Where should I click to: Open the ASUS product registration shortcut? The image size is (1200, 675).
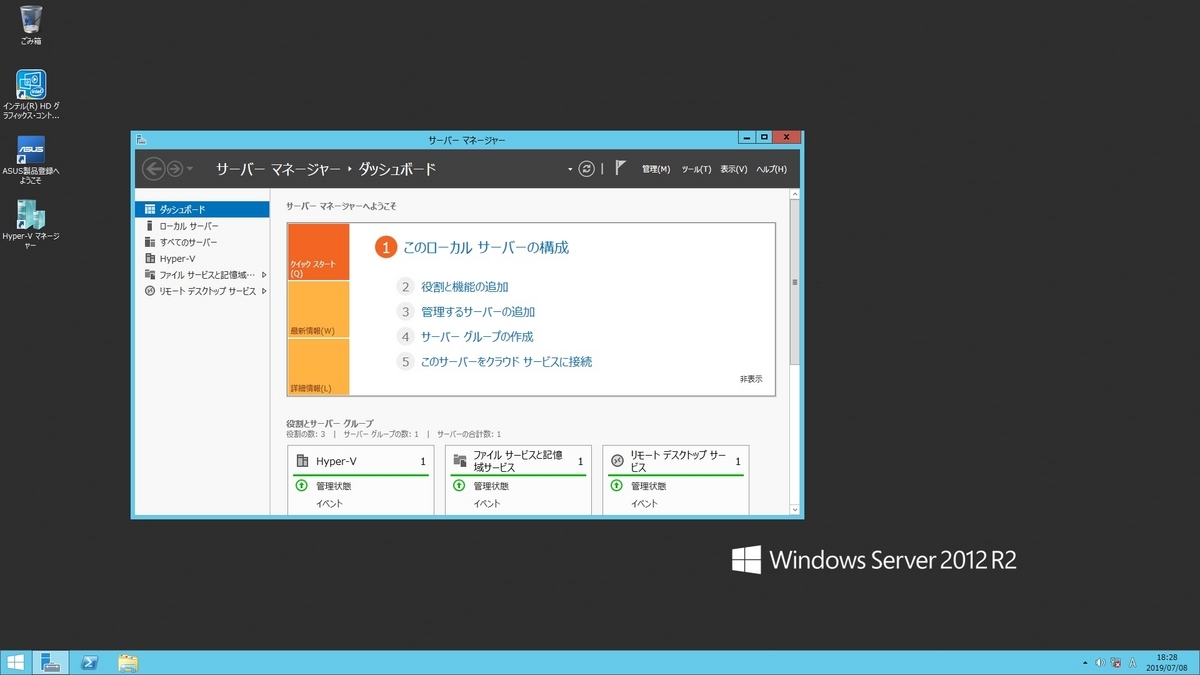(x=31, y=160)
